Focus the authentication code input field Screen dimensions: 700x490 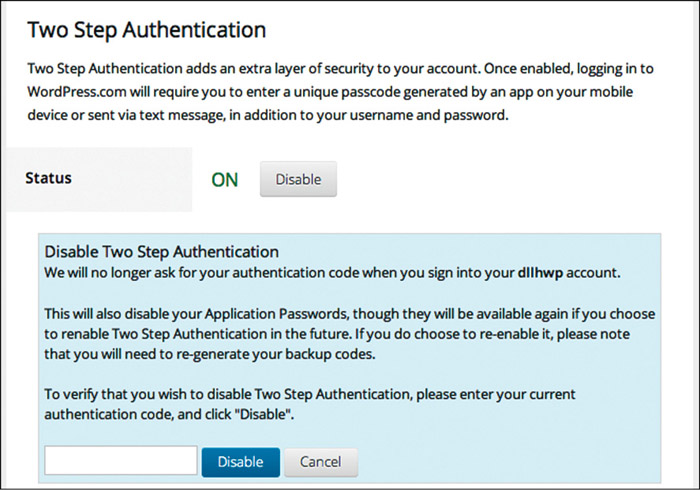(x=121, y=461)
